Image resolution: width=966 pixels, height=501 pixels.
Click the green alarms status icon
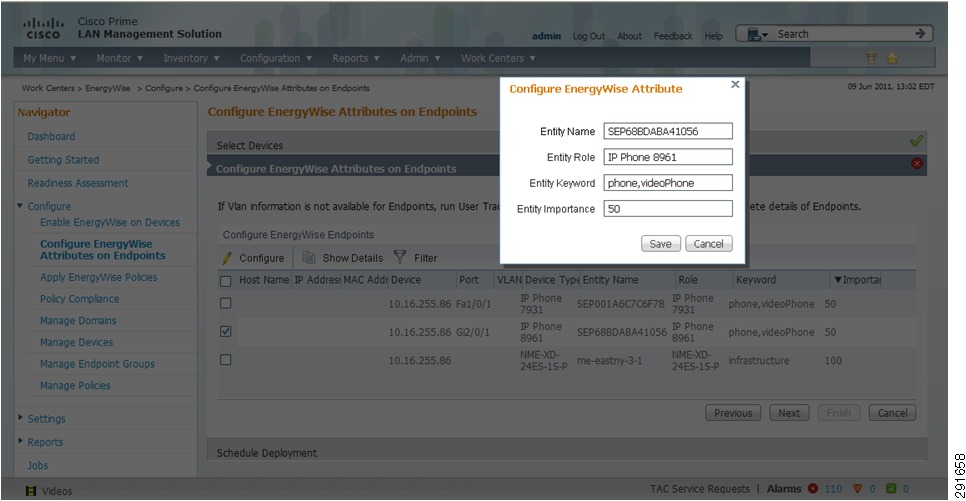[891, 489]
